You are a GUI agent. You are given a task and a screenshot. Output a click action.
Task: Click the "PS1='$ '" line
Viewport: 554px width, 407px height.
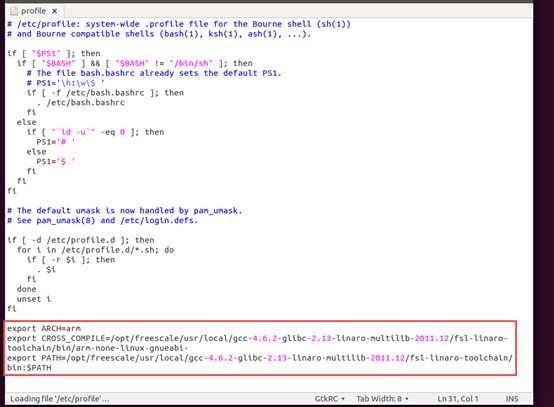[56, 161]
